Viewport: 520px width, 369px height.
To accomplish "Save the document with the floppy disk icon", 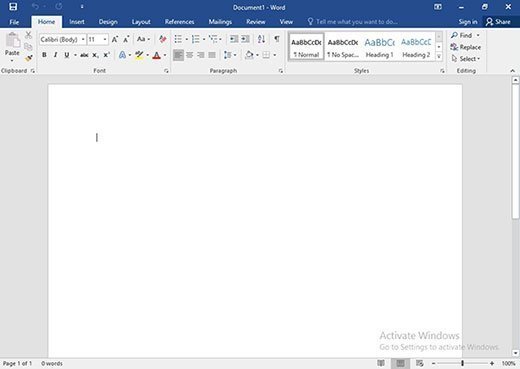I will [x=13, y=7].
